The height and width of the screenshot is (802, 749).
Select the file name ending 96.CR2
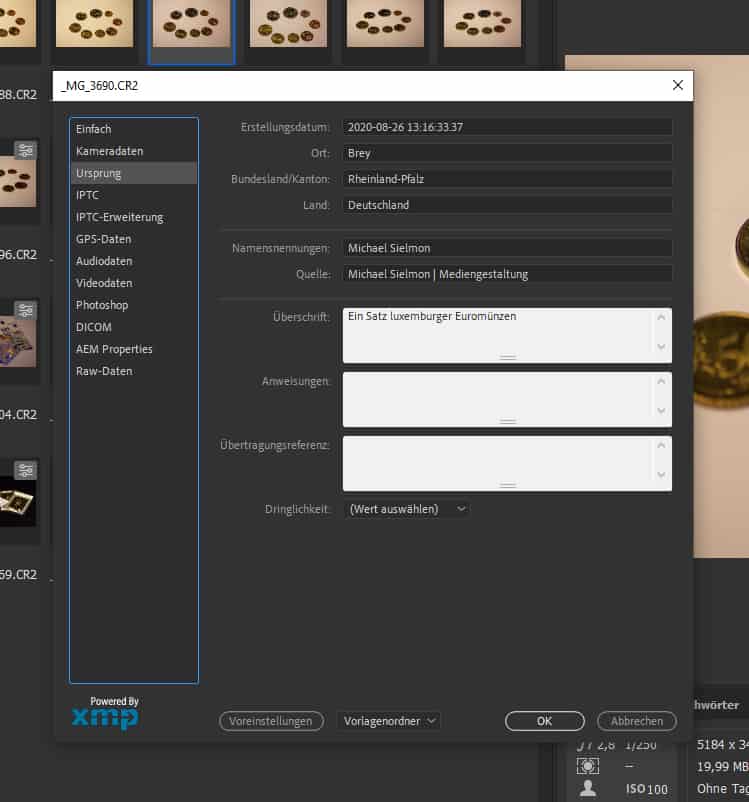18,255
